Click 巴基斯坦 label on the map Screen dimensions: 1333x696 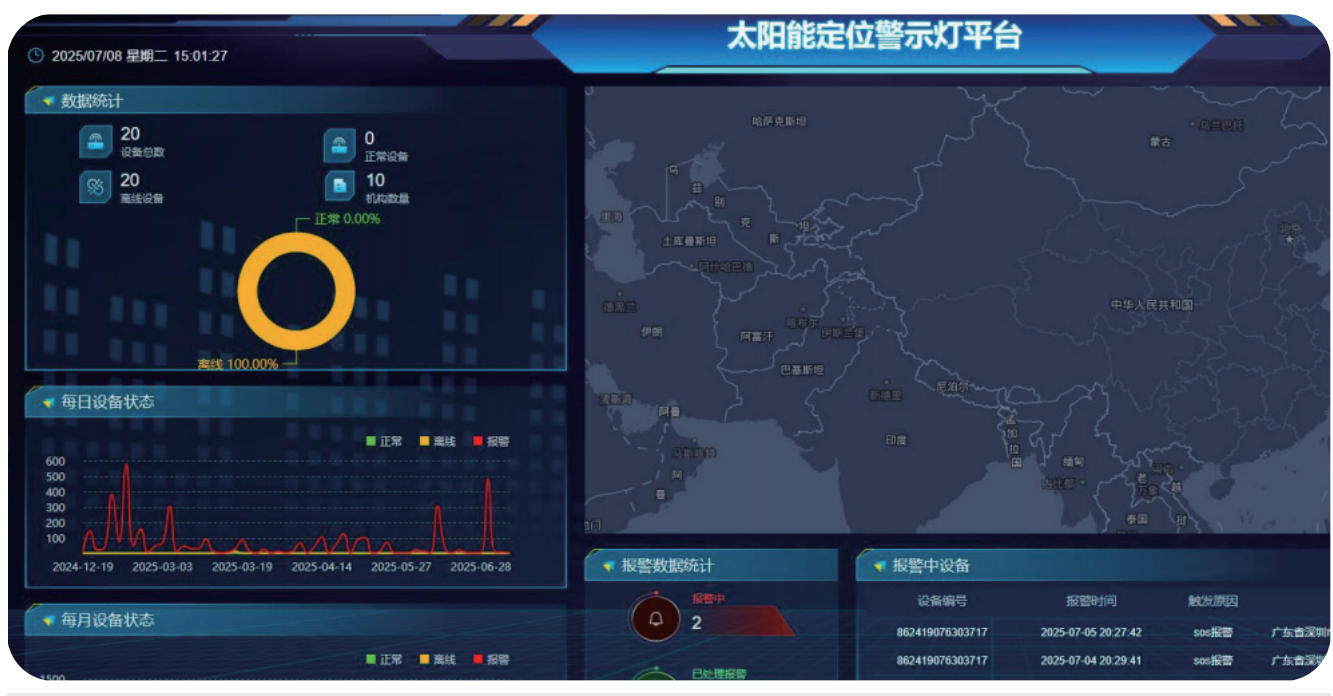click(x=802, y=370)
